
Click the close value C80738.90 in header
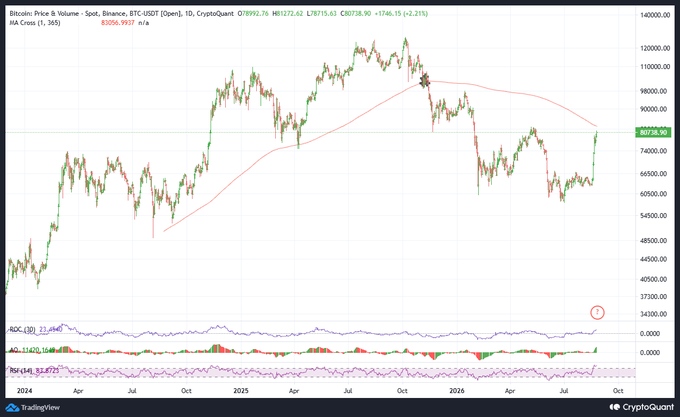[356, 13]
